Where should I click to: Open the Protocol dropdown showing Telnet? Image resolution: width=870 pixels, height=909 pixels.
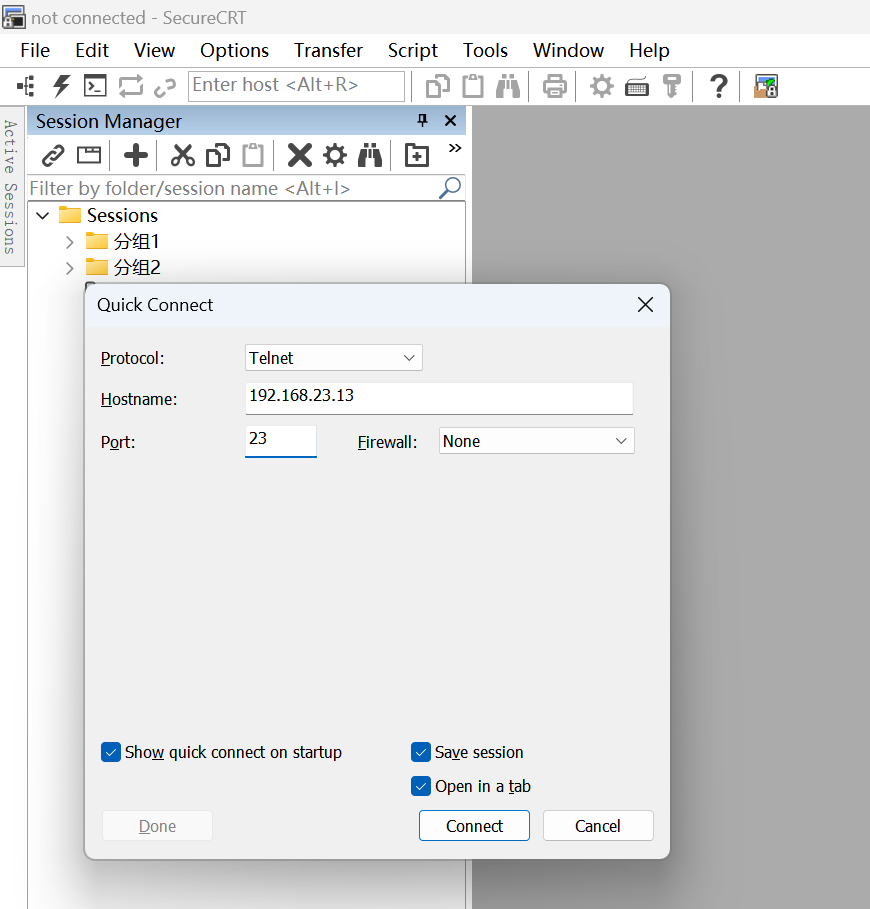[334, 358]
